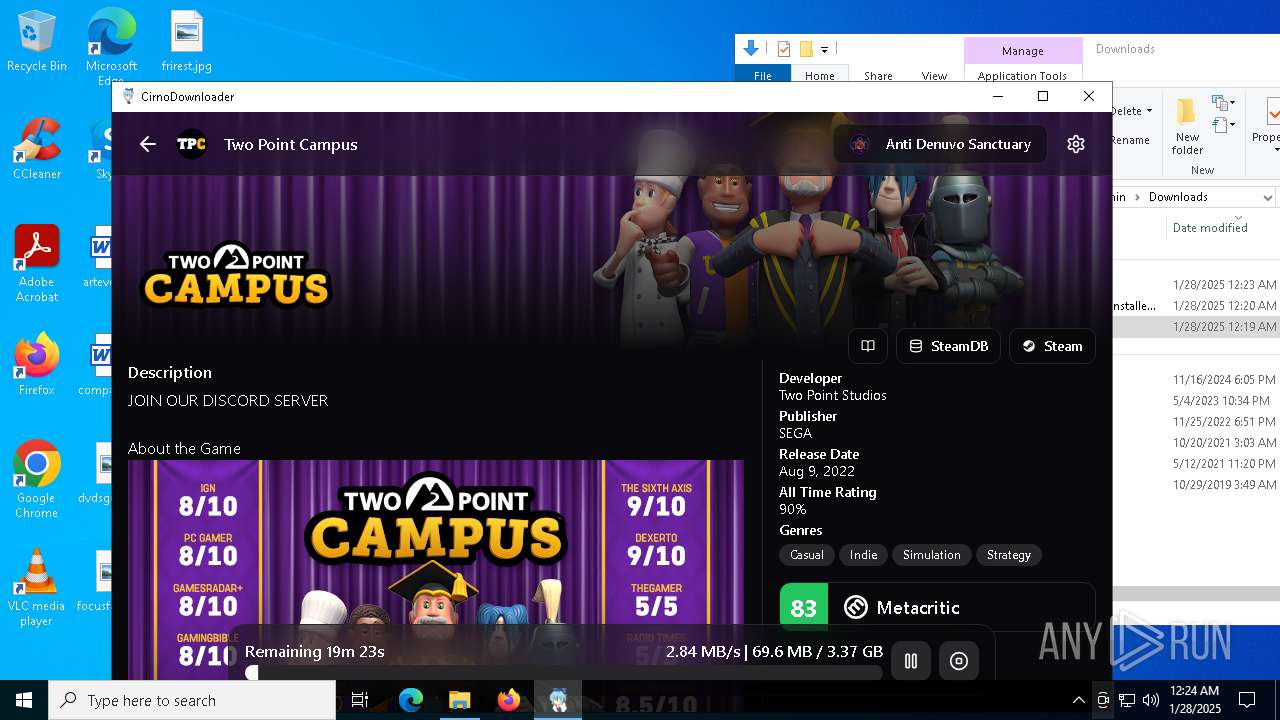Open the Anti Denuvo Sanctuary button
Image resolution: width=1280 pixels, height=720 pixels.
click(x=940, y=144)
